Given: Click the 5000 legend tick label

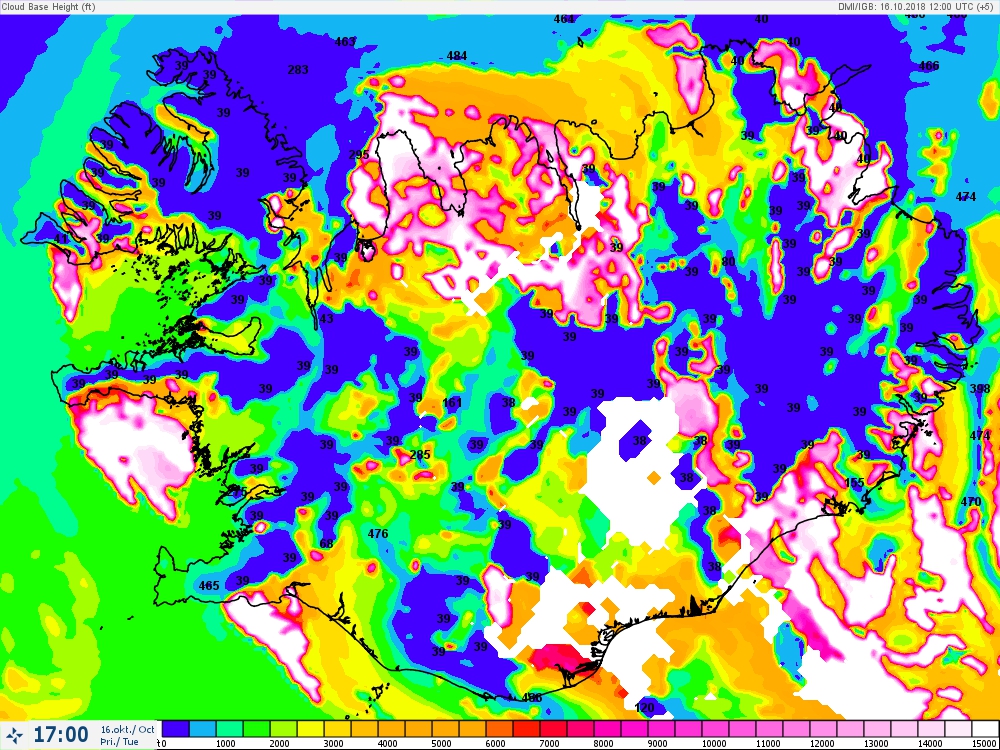Looking at the screenshot, I should click(x=441, y=744).
